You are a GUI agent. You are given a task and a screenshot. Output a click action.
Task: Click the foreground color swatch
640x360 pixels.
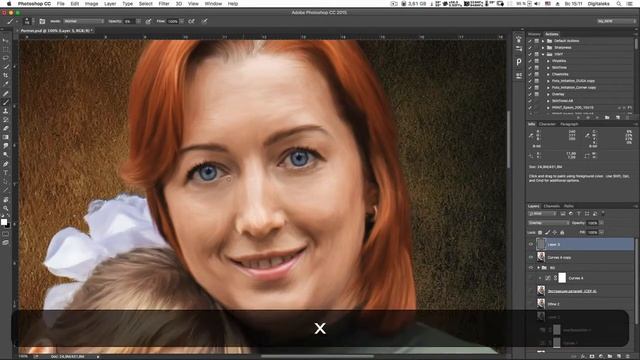click(x=4, y=222)
